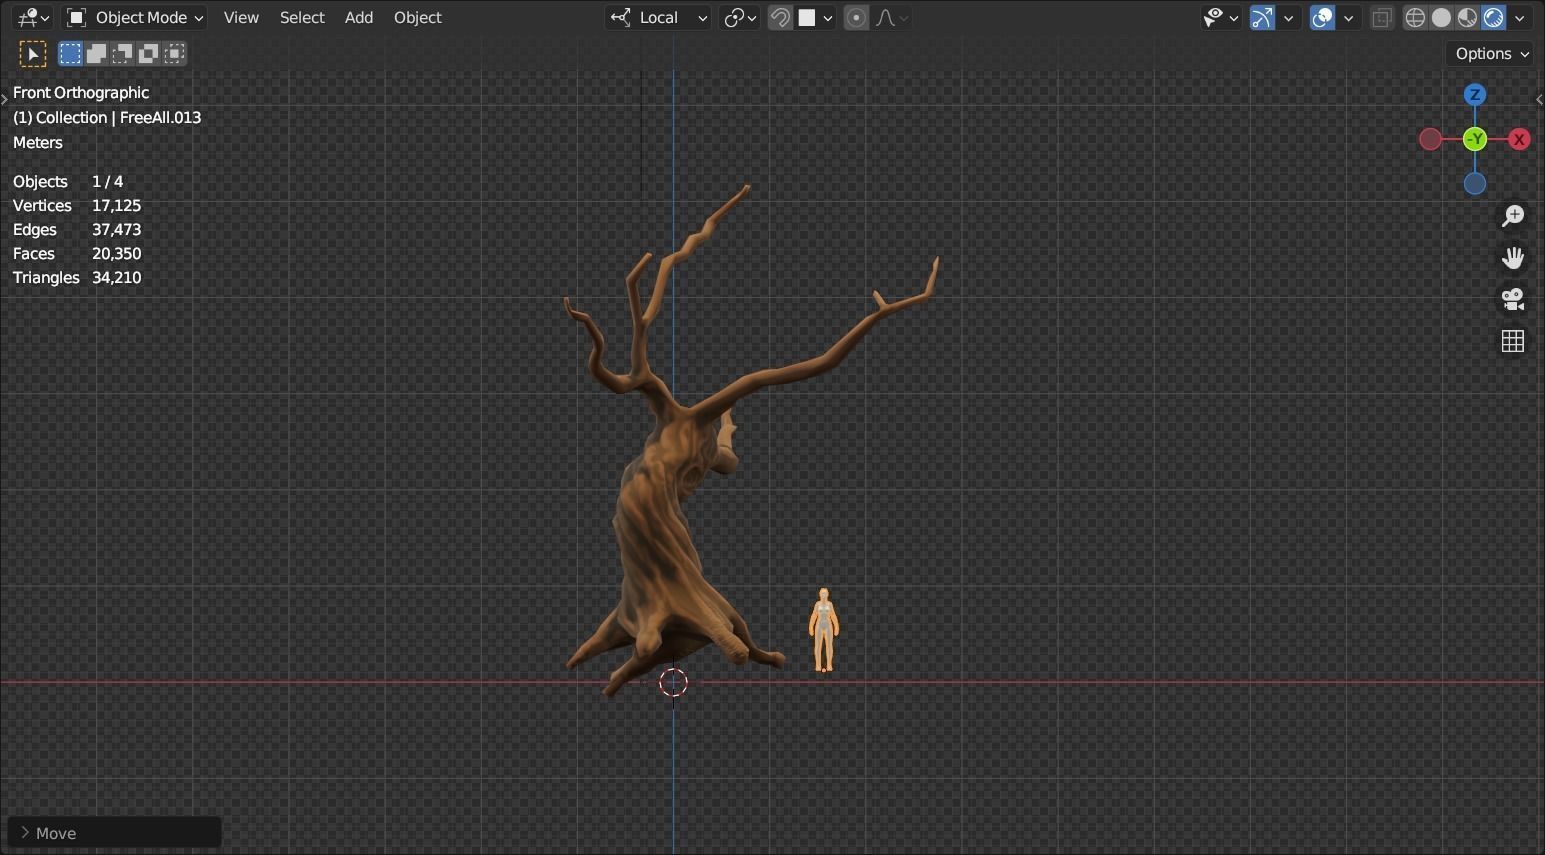Click the 'Front Orthographic' view label

81,92
